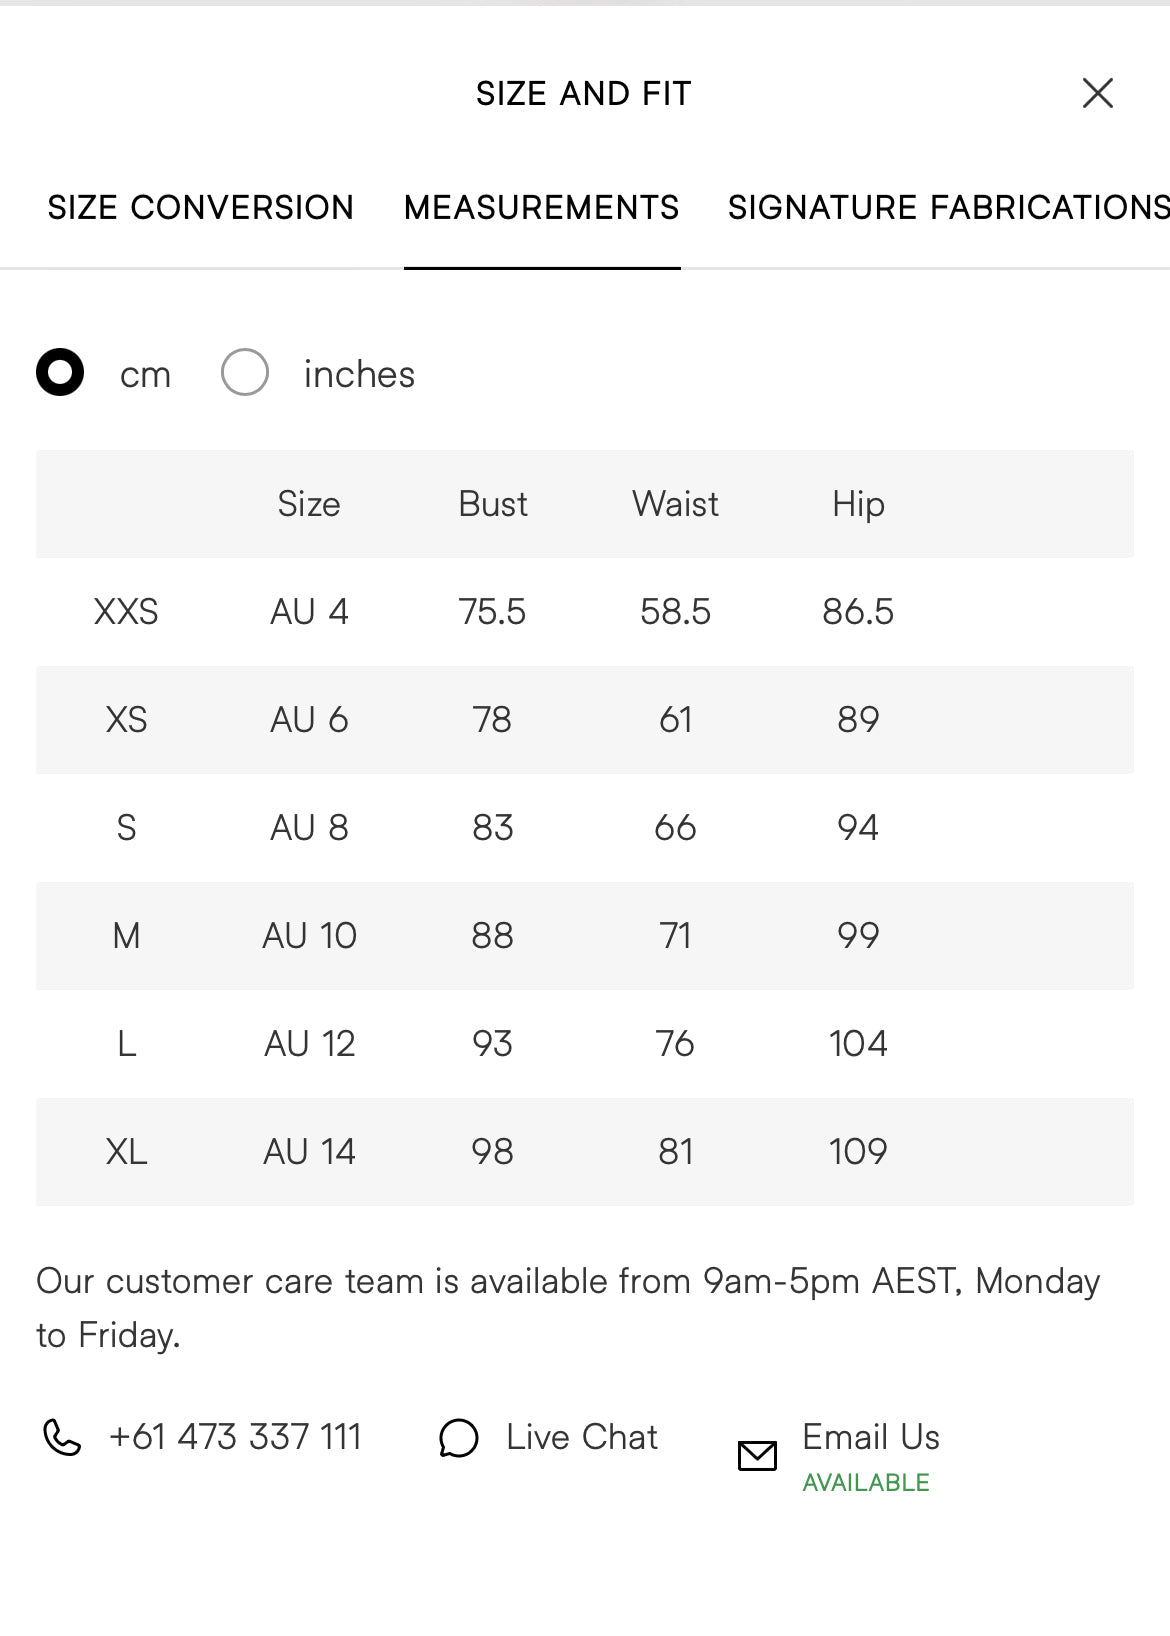Click the phone handset icon

point(61,1437)
